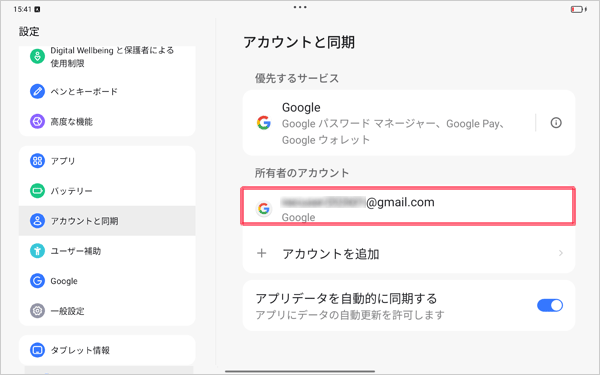Disable automatic app data sync switch
The image size is (600, 375).
pyautogui.click(x=550, y=305)
